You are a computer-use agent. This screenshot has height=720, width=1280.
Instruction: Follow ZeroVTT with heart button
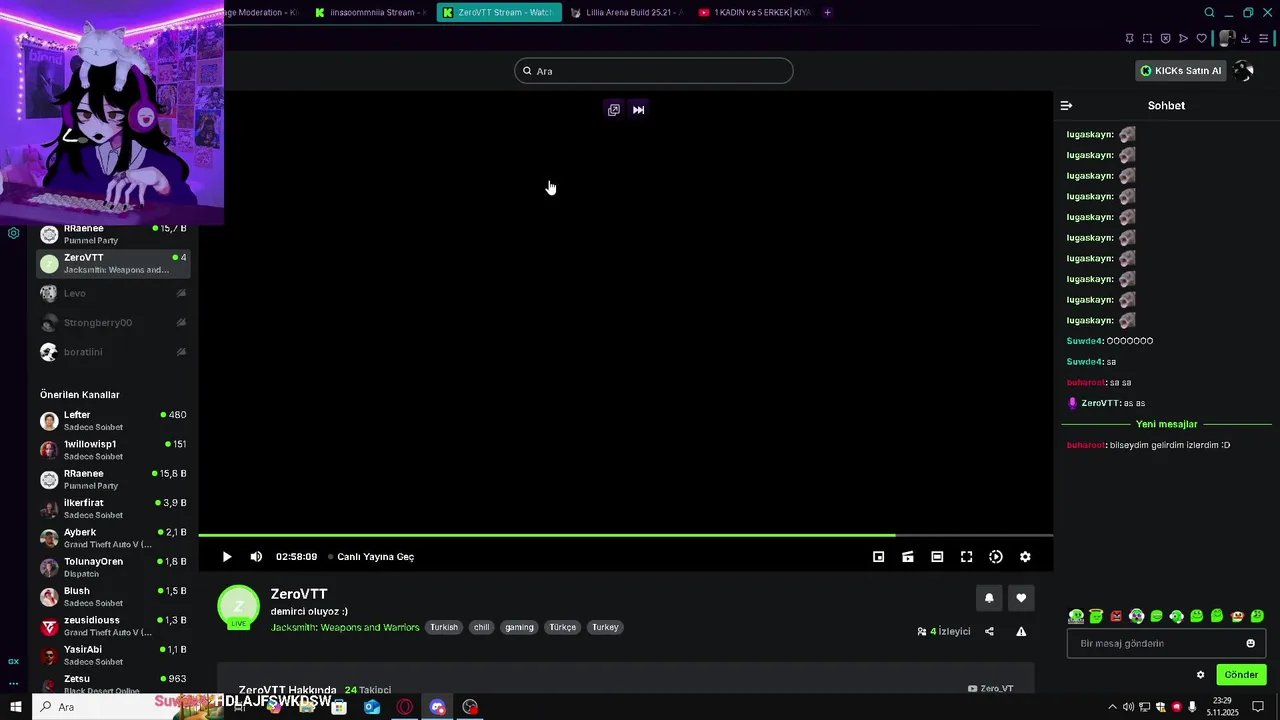point(1021,598)
